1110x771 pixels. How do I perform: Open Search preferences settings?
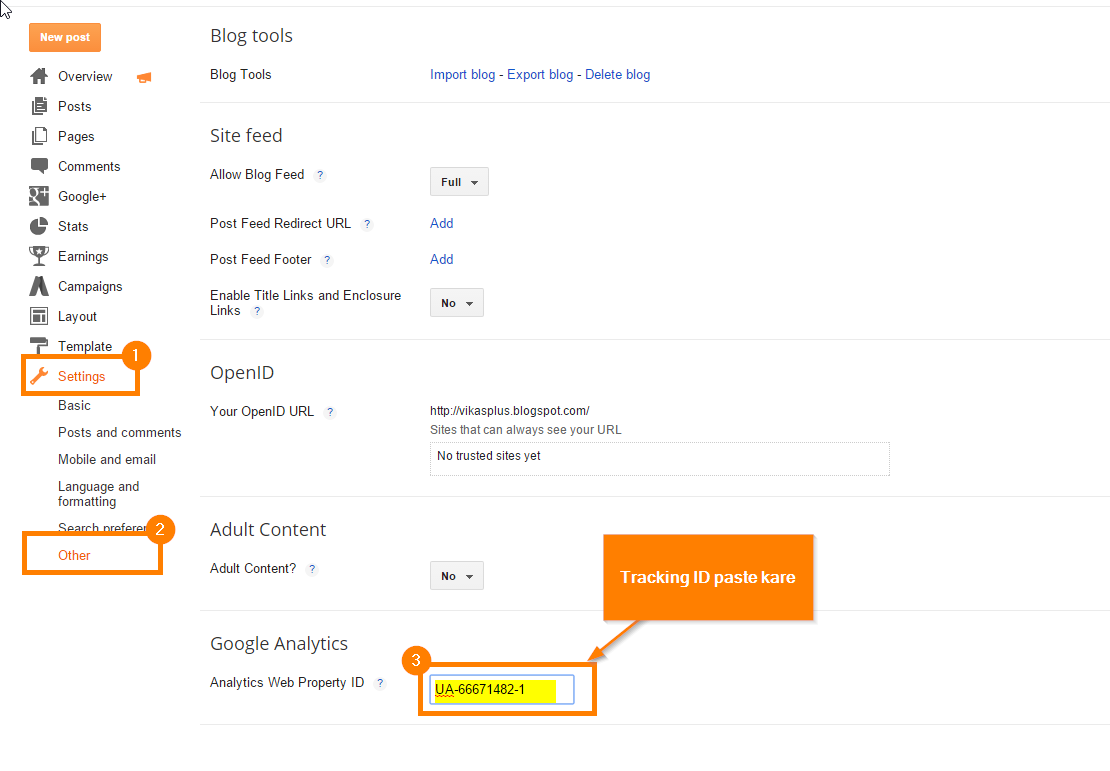102,527
